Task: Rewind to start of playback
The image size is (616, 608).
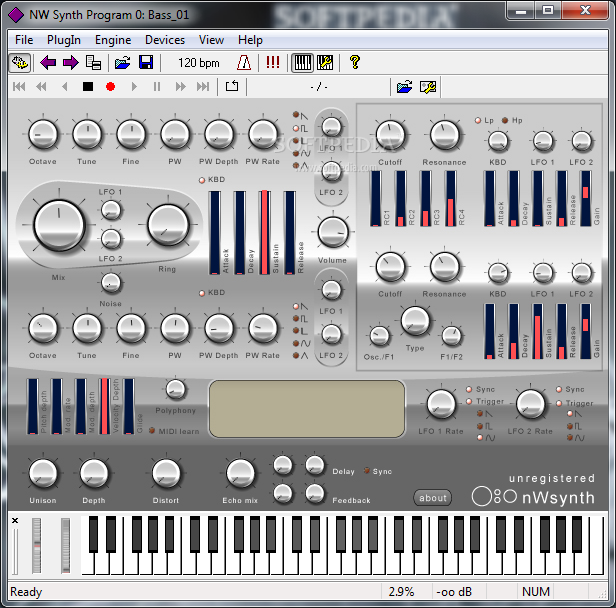Action: point(19,86)
